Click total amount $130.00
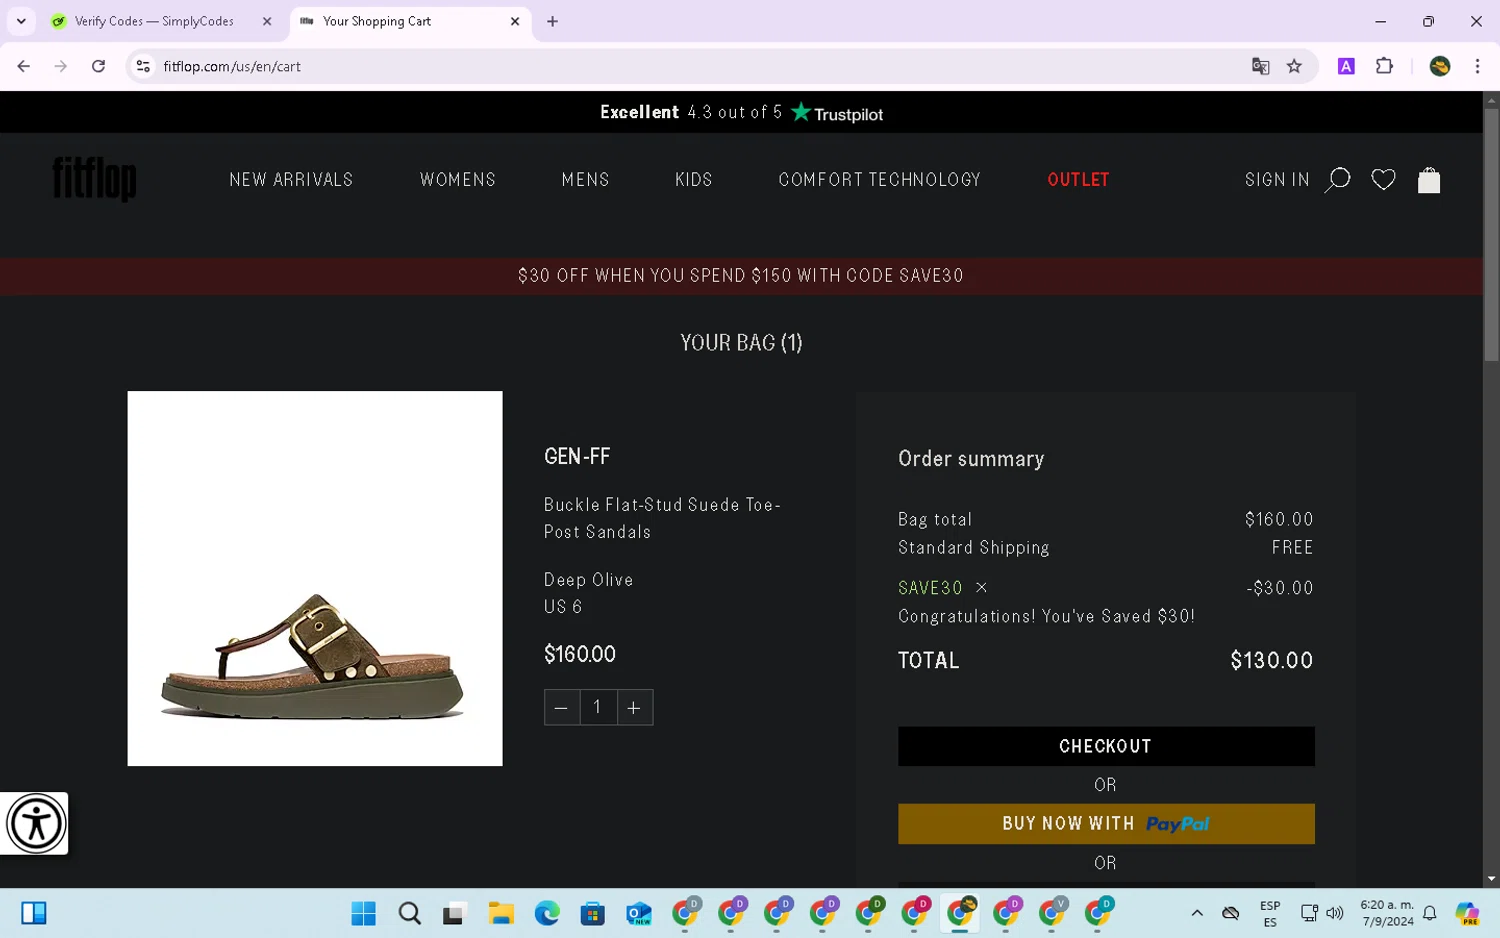Screen dimensions: 1500x938 click(x=1271, y=661)
